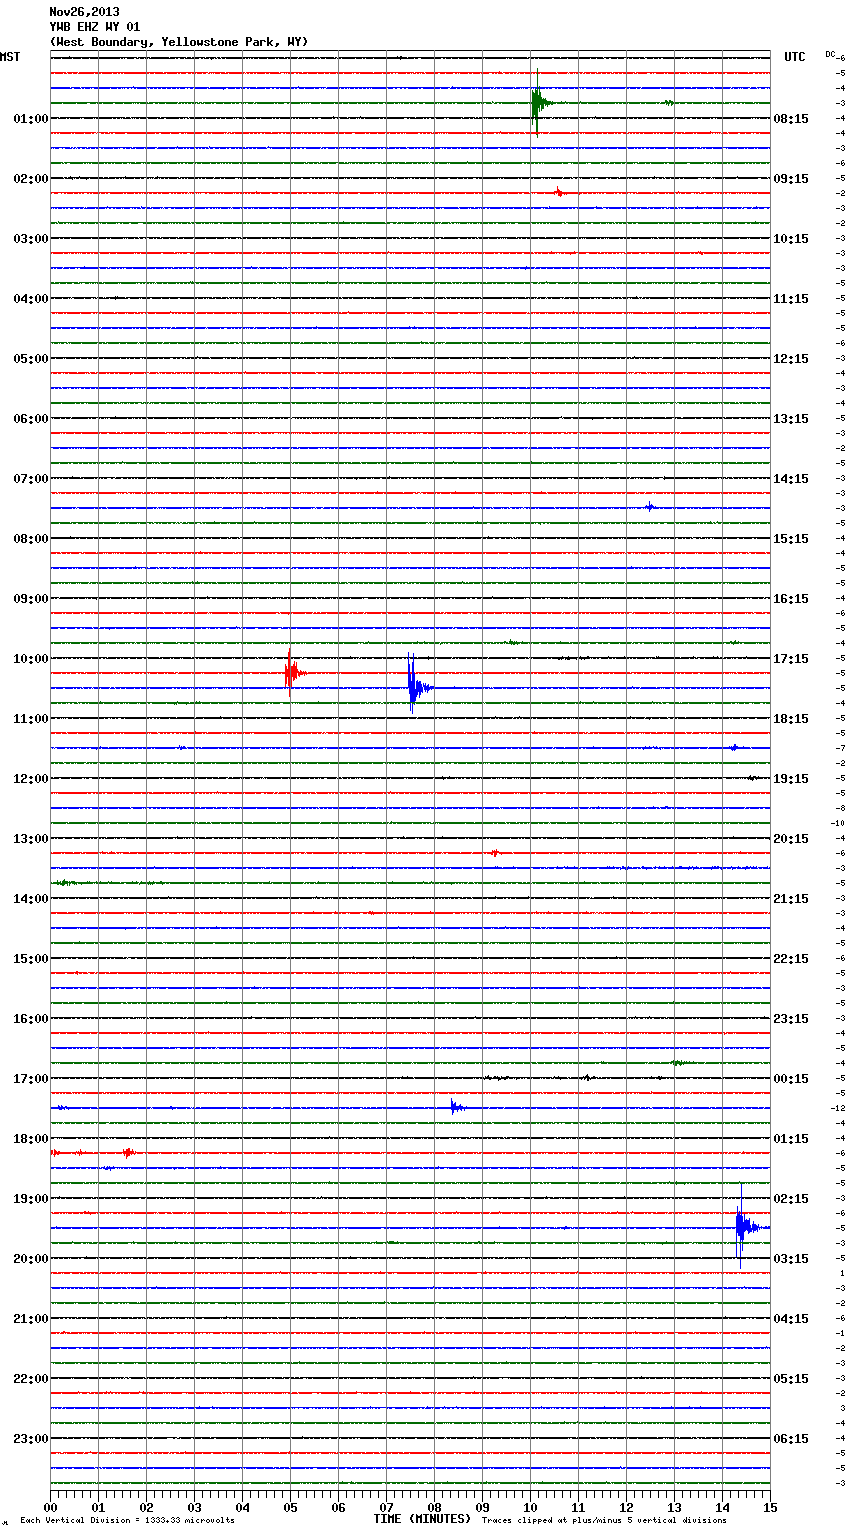Screen dimensions: 850x1534
Task: Click the MST column header
Action: (x=10, y=57)
